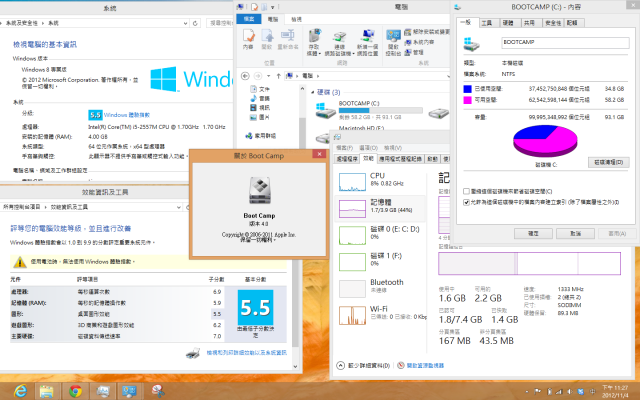Click Properties icon in Explorer ribbon

tap(248, 36)
